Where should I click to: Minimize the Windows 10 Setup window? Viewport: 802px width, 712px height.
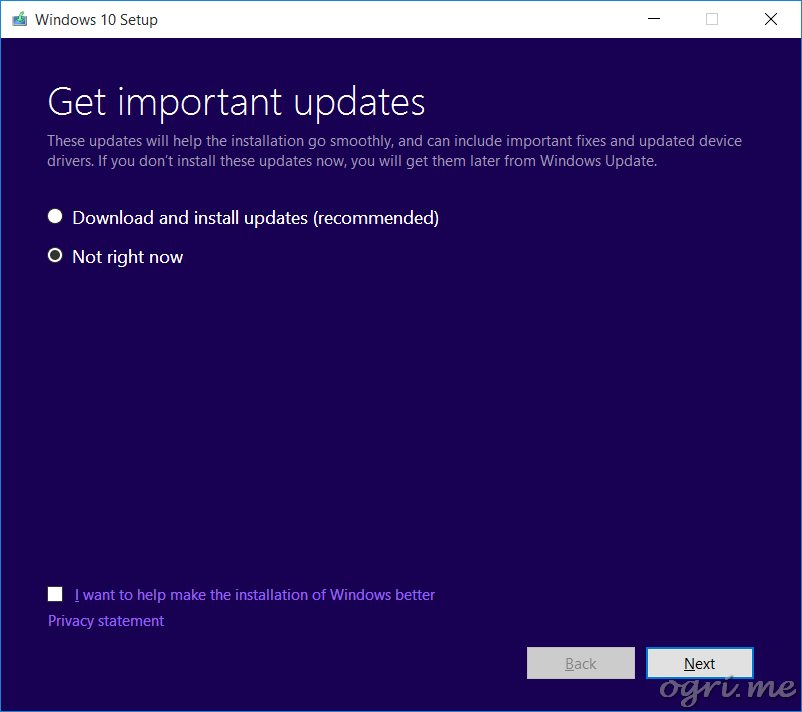pos(654,19)
